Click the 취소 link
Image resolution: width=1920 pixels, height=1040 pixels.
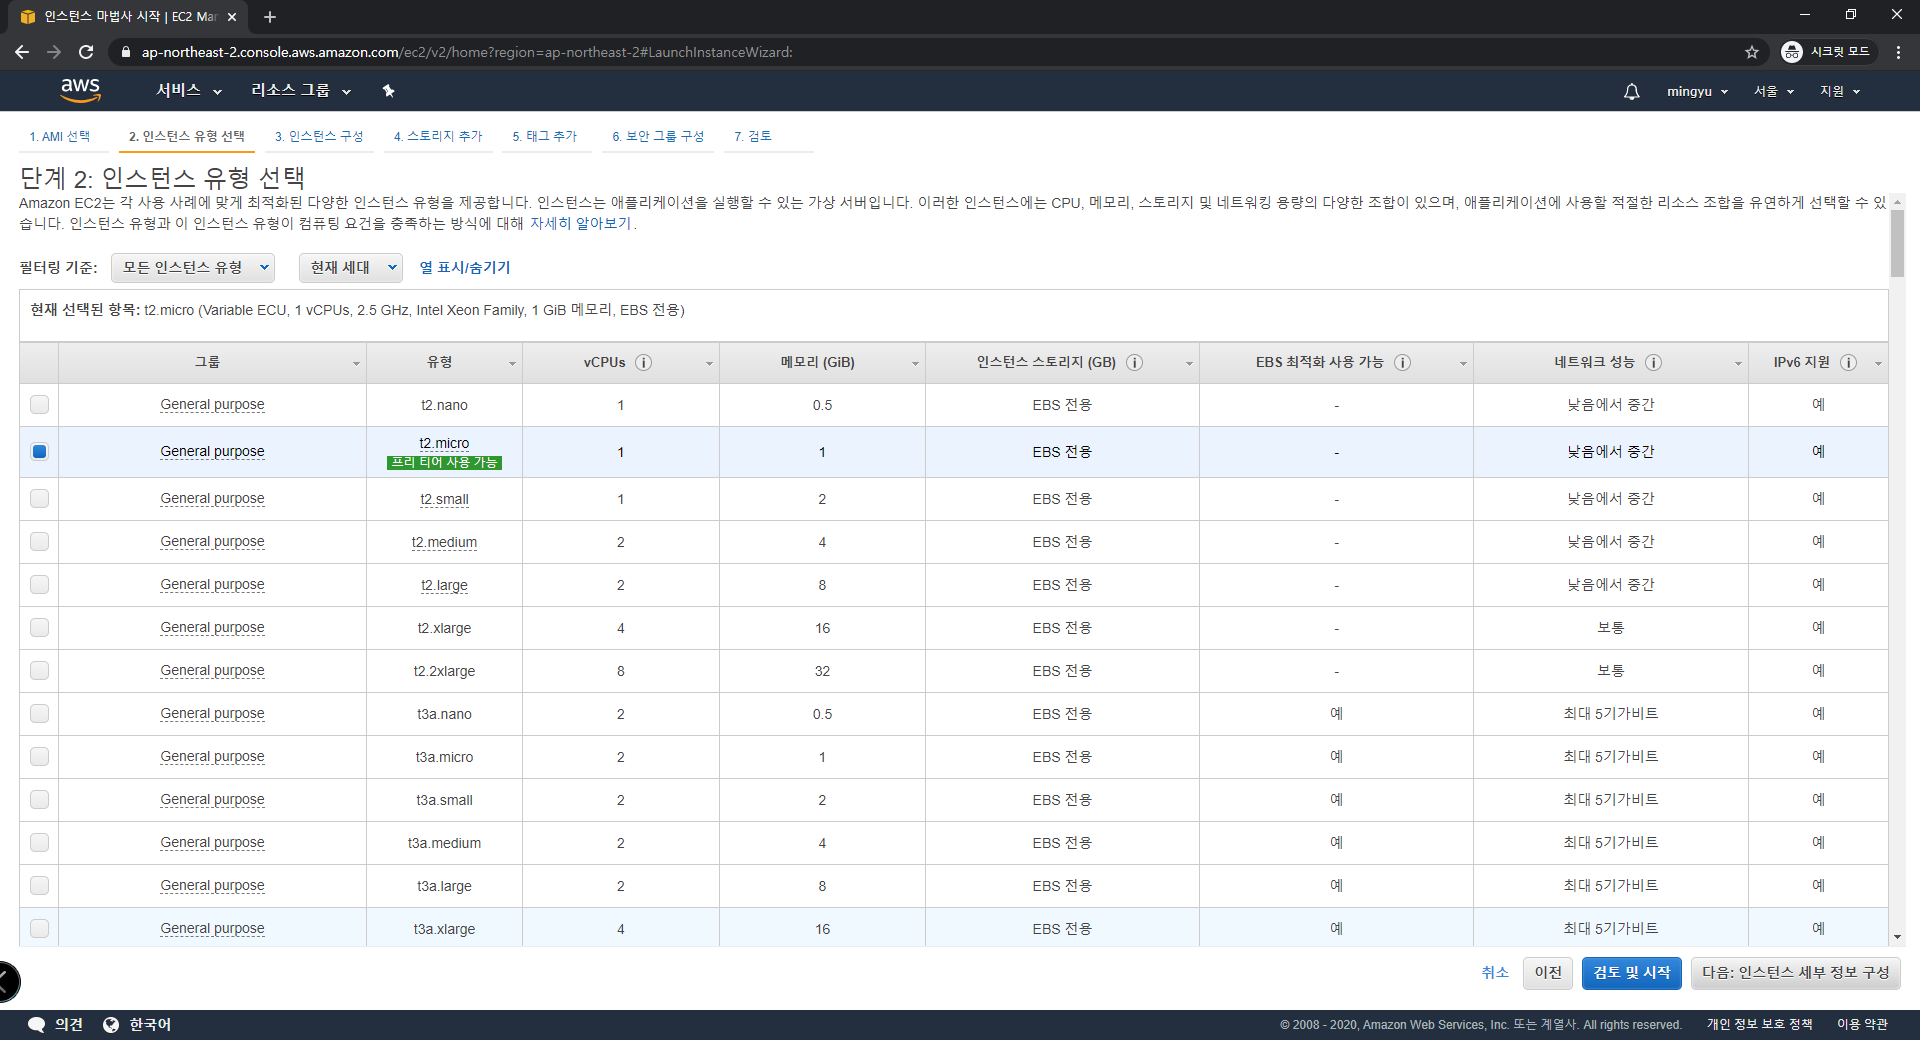(1495, 973)
